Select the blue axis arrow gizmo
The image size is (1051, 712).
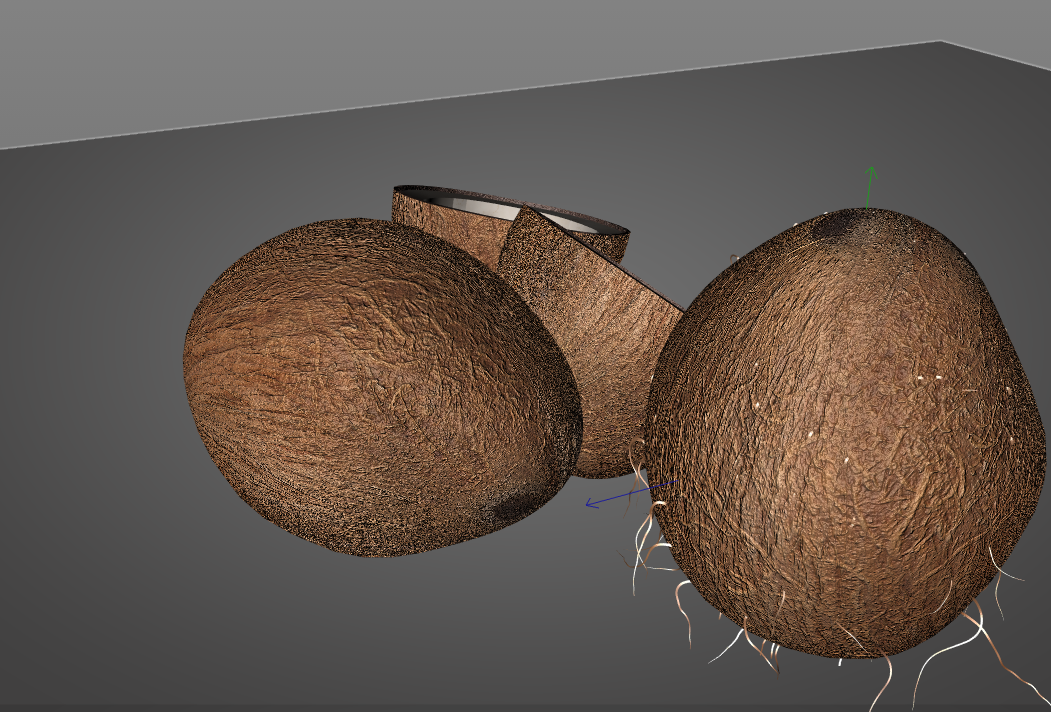tap(630, 494)
